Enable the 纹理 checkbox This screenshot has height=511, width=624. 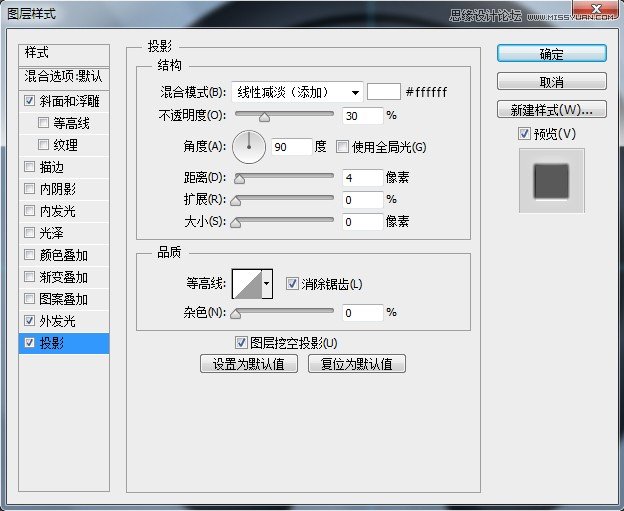tap(43, 144)
